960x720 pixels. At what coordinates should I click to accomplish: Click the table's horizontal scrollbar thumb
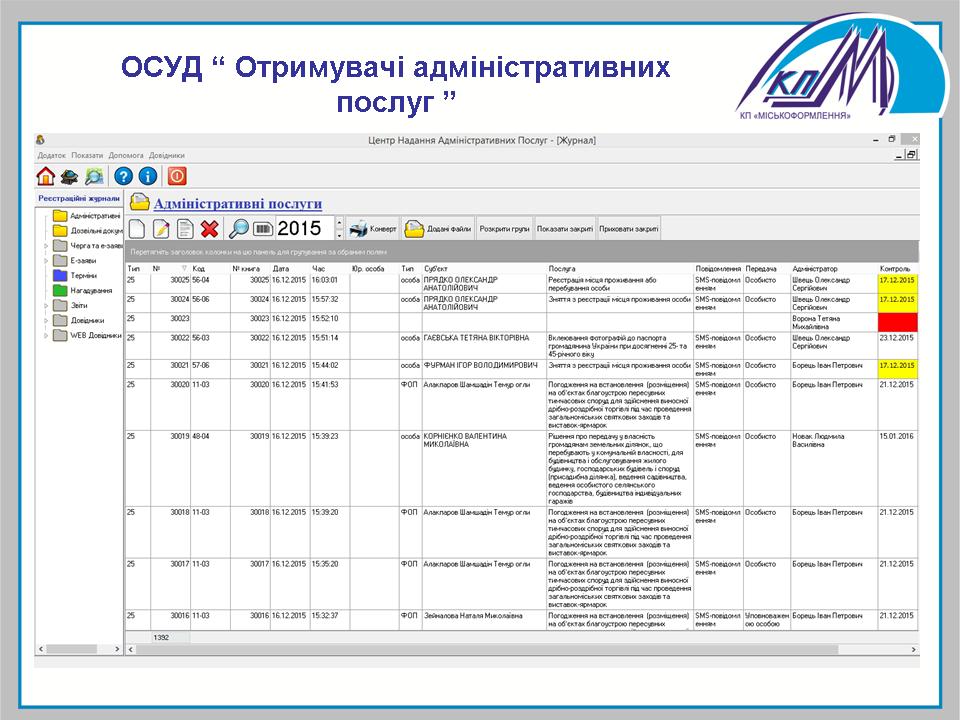coord(487,650)
